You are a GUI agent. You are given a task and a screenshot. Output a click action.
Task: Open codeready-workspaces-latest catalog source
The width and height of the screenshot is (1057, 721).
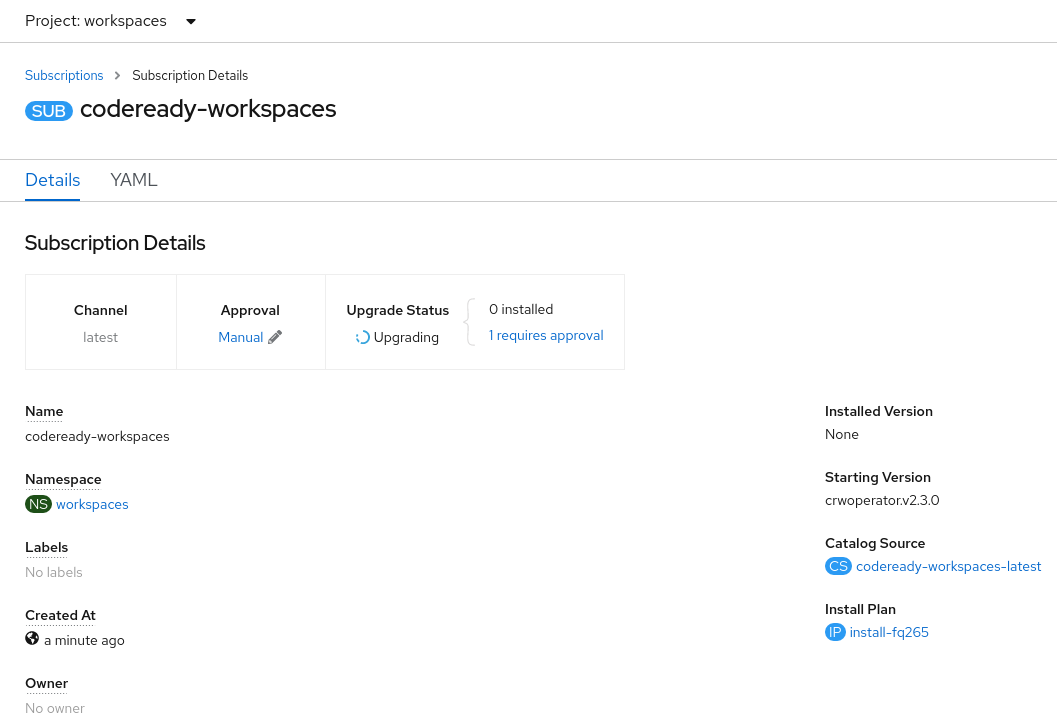[x=948, y=566]
